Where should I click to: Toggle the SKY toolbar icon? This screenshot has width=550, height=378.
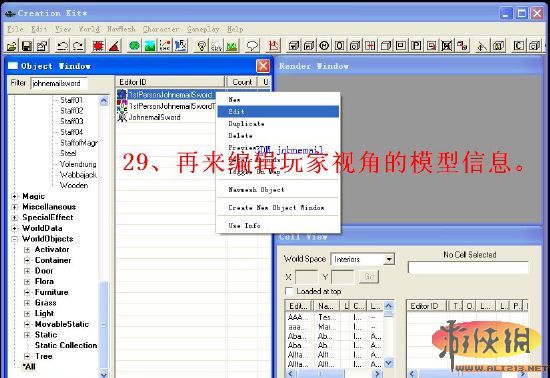216,46
